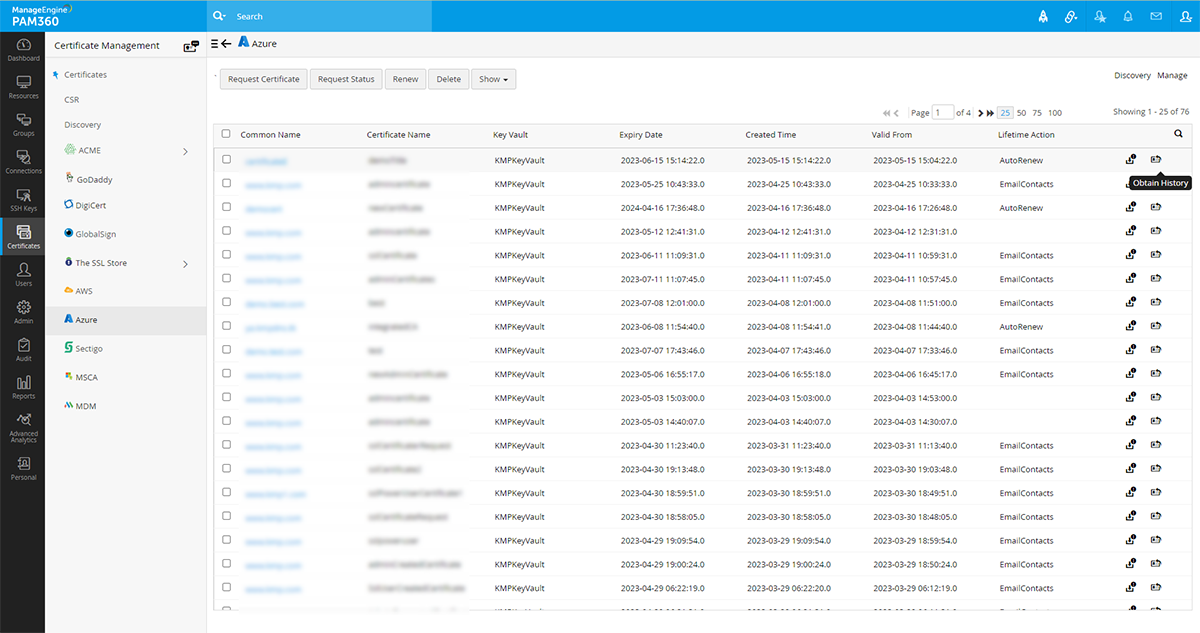The width and height of the screenshot is (1200, 633).
Task: Select the checkbox in the table header row
Action: point(225,134)
